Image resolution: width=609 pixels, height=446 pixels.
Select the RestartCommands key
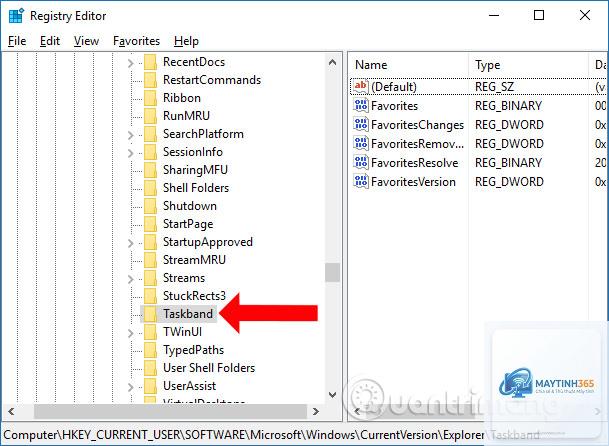click(212, 80)
